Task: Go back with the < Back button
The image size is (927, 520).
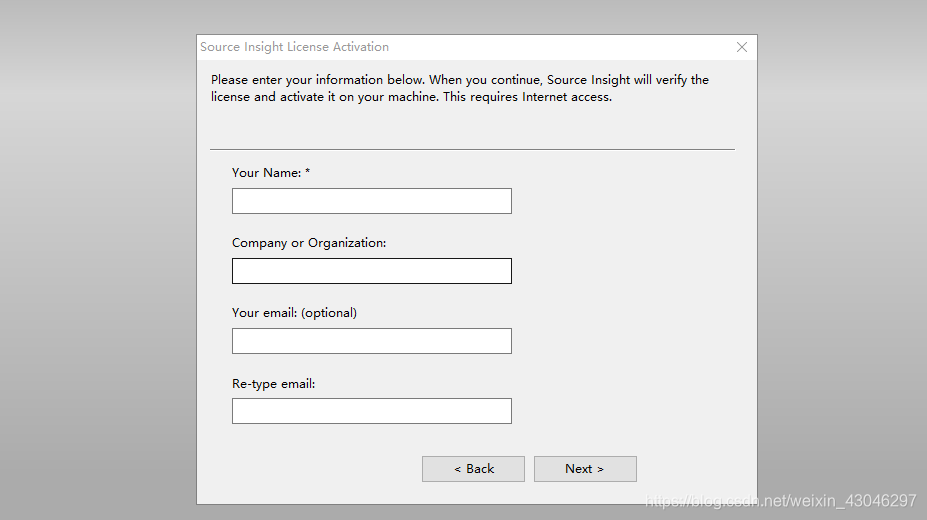Action: pos(474,469)
